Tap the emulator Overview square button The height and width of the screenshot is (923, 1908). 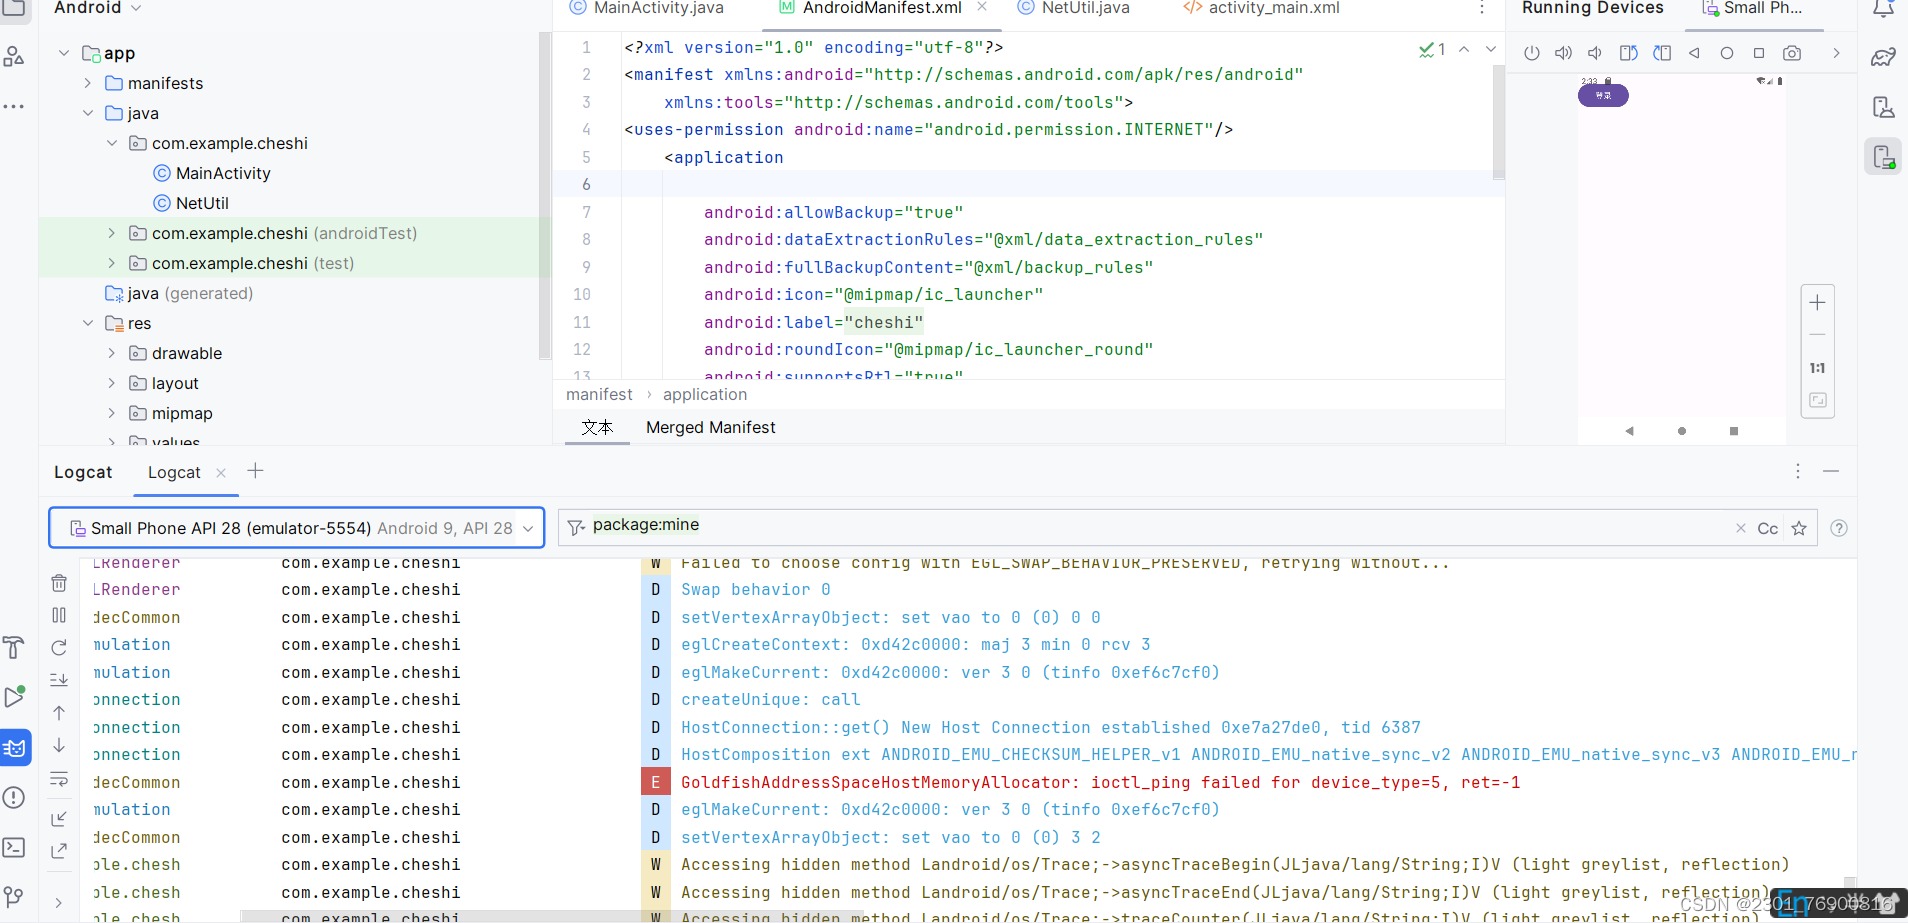pyautogui.click(x=1759, y=53)
